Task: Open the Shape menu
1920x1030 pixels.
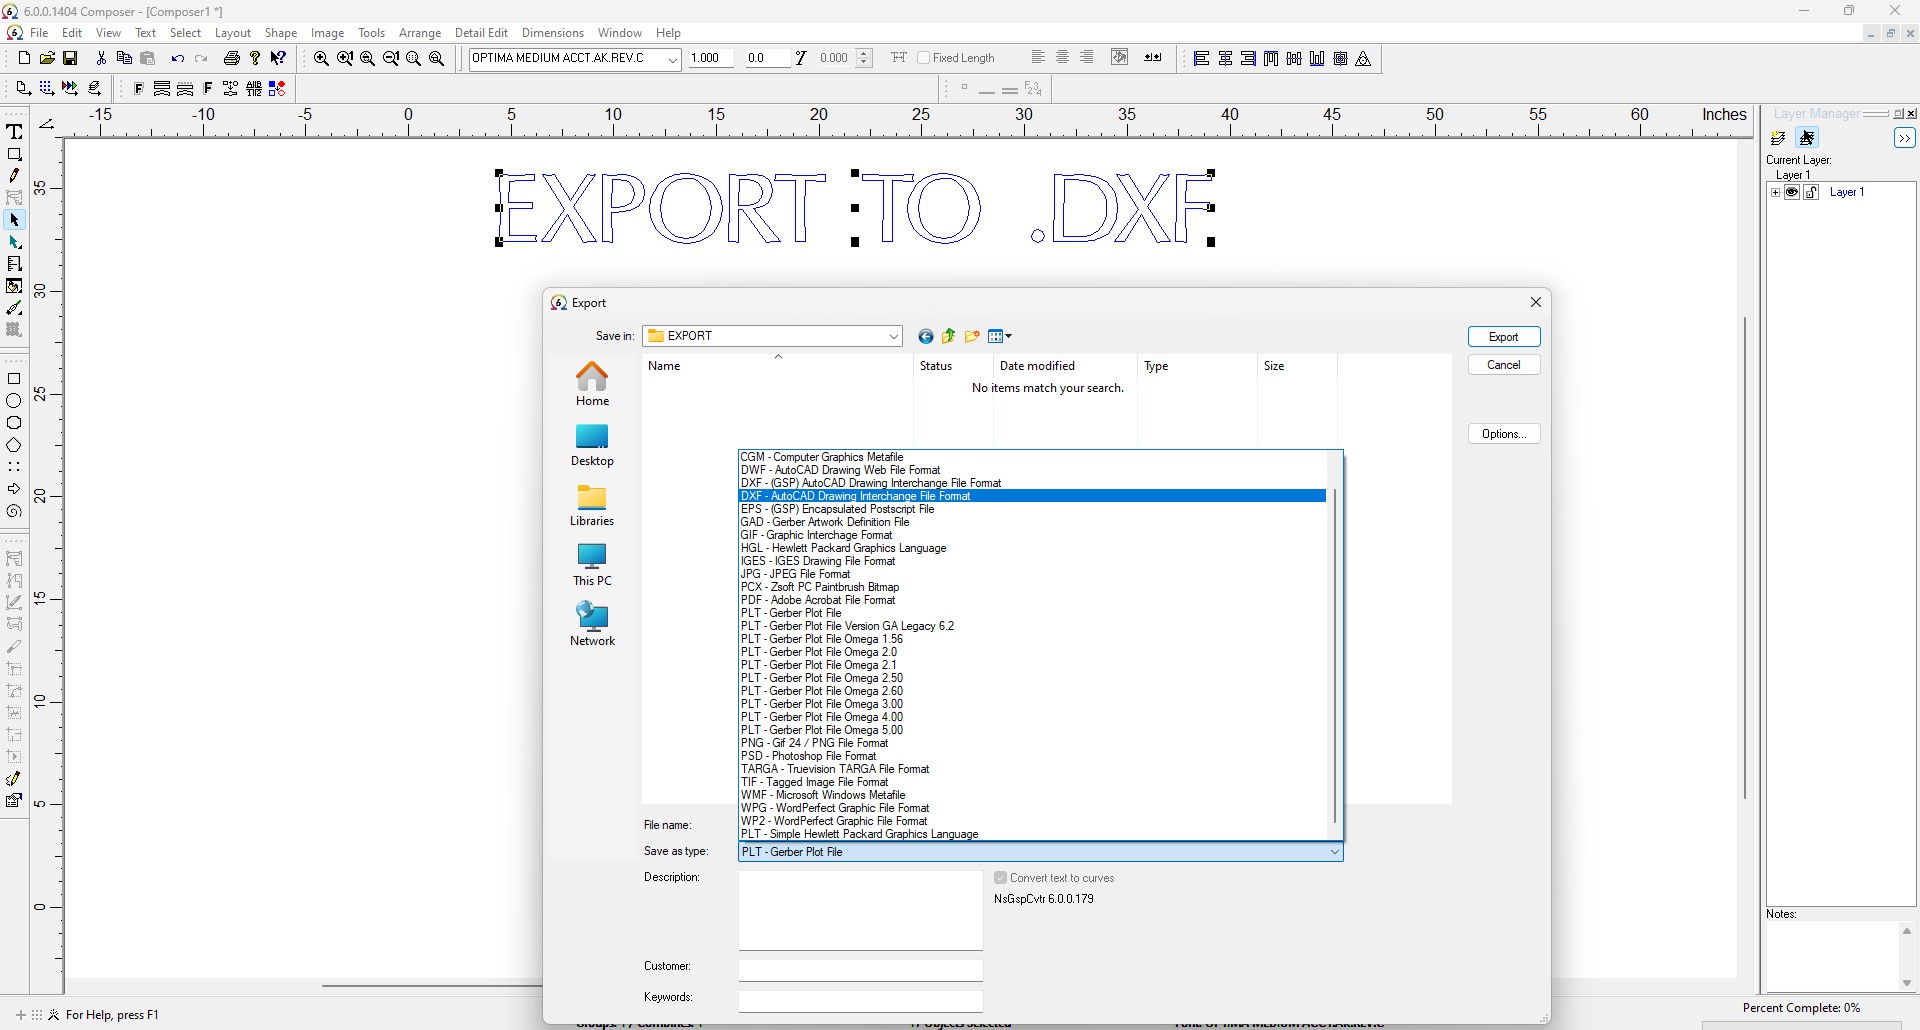Action: click(281, 33)
